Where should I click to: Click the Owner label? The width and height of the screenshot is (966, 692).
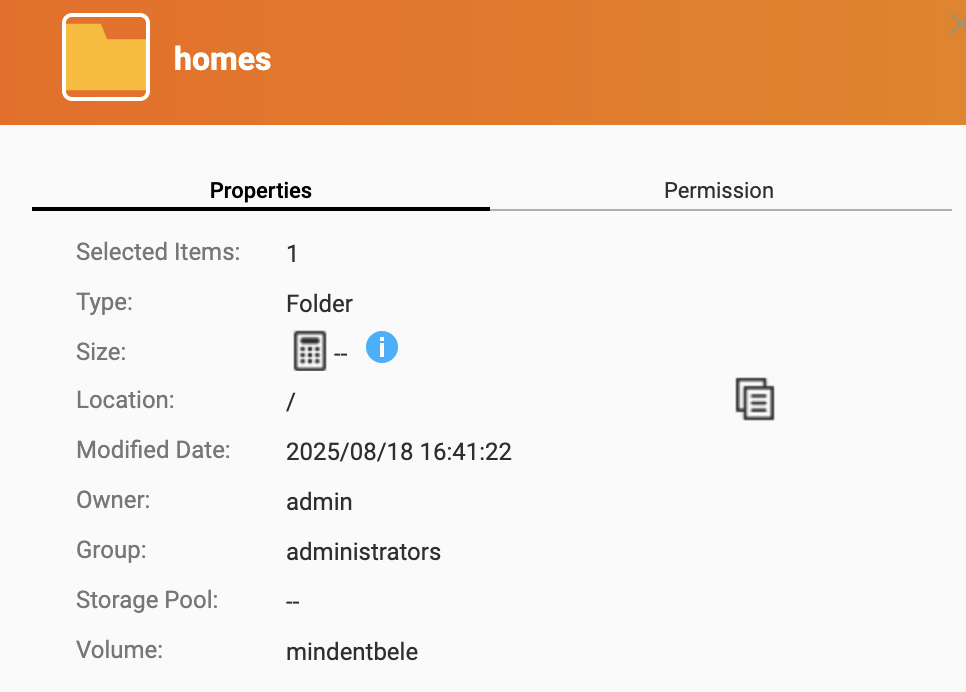click(x=113, y=500)
